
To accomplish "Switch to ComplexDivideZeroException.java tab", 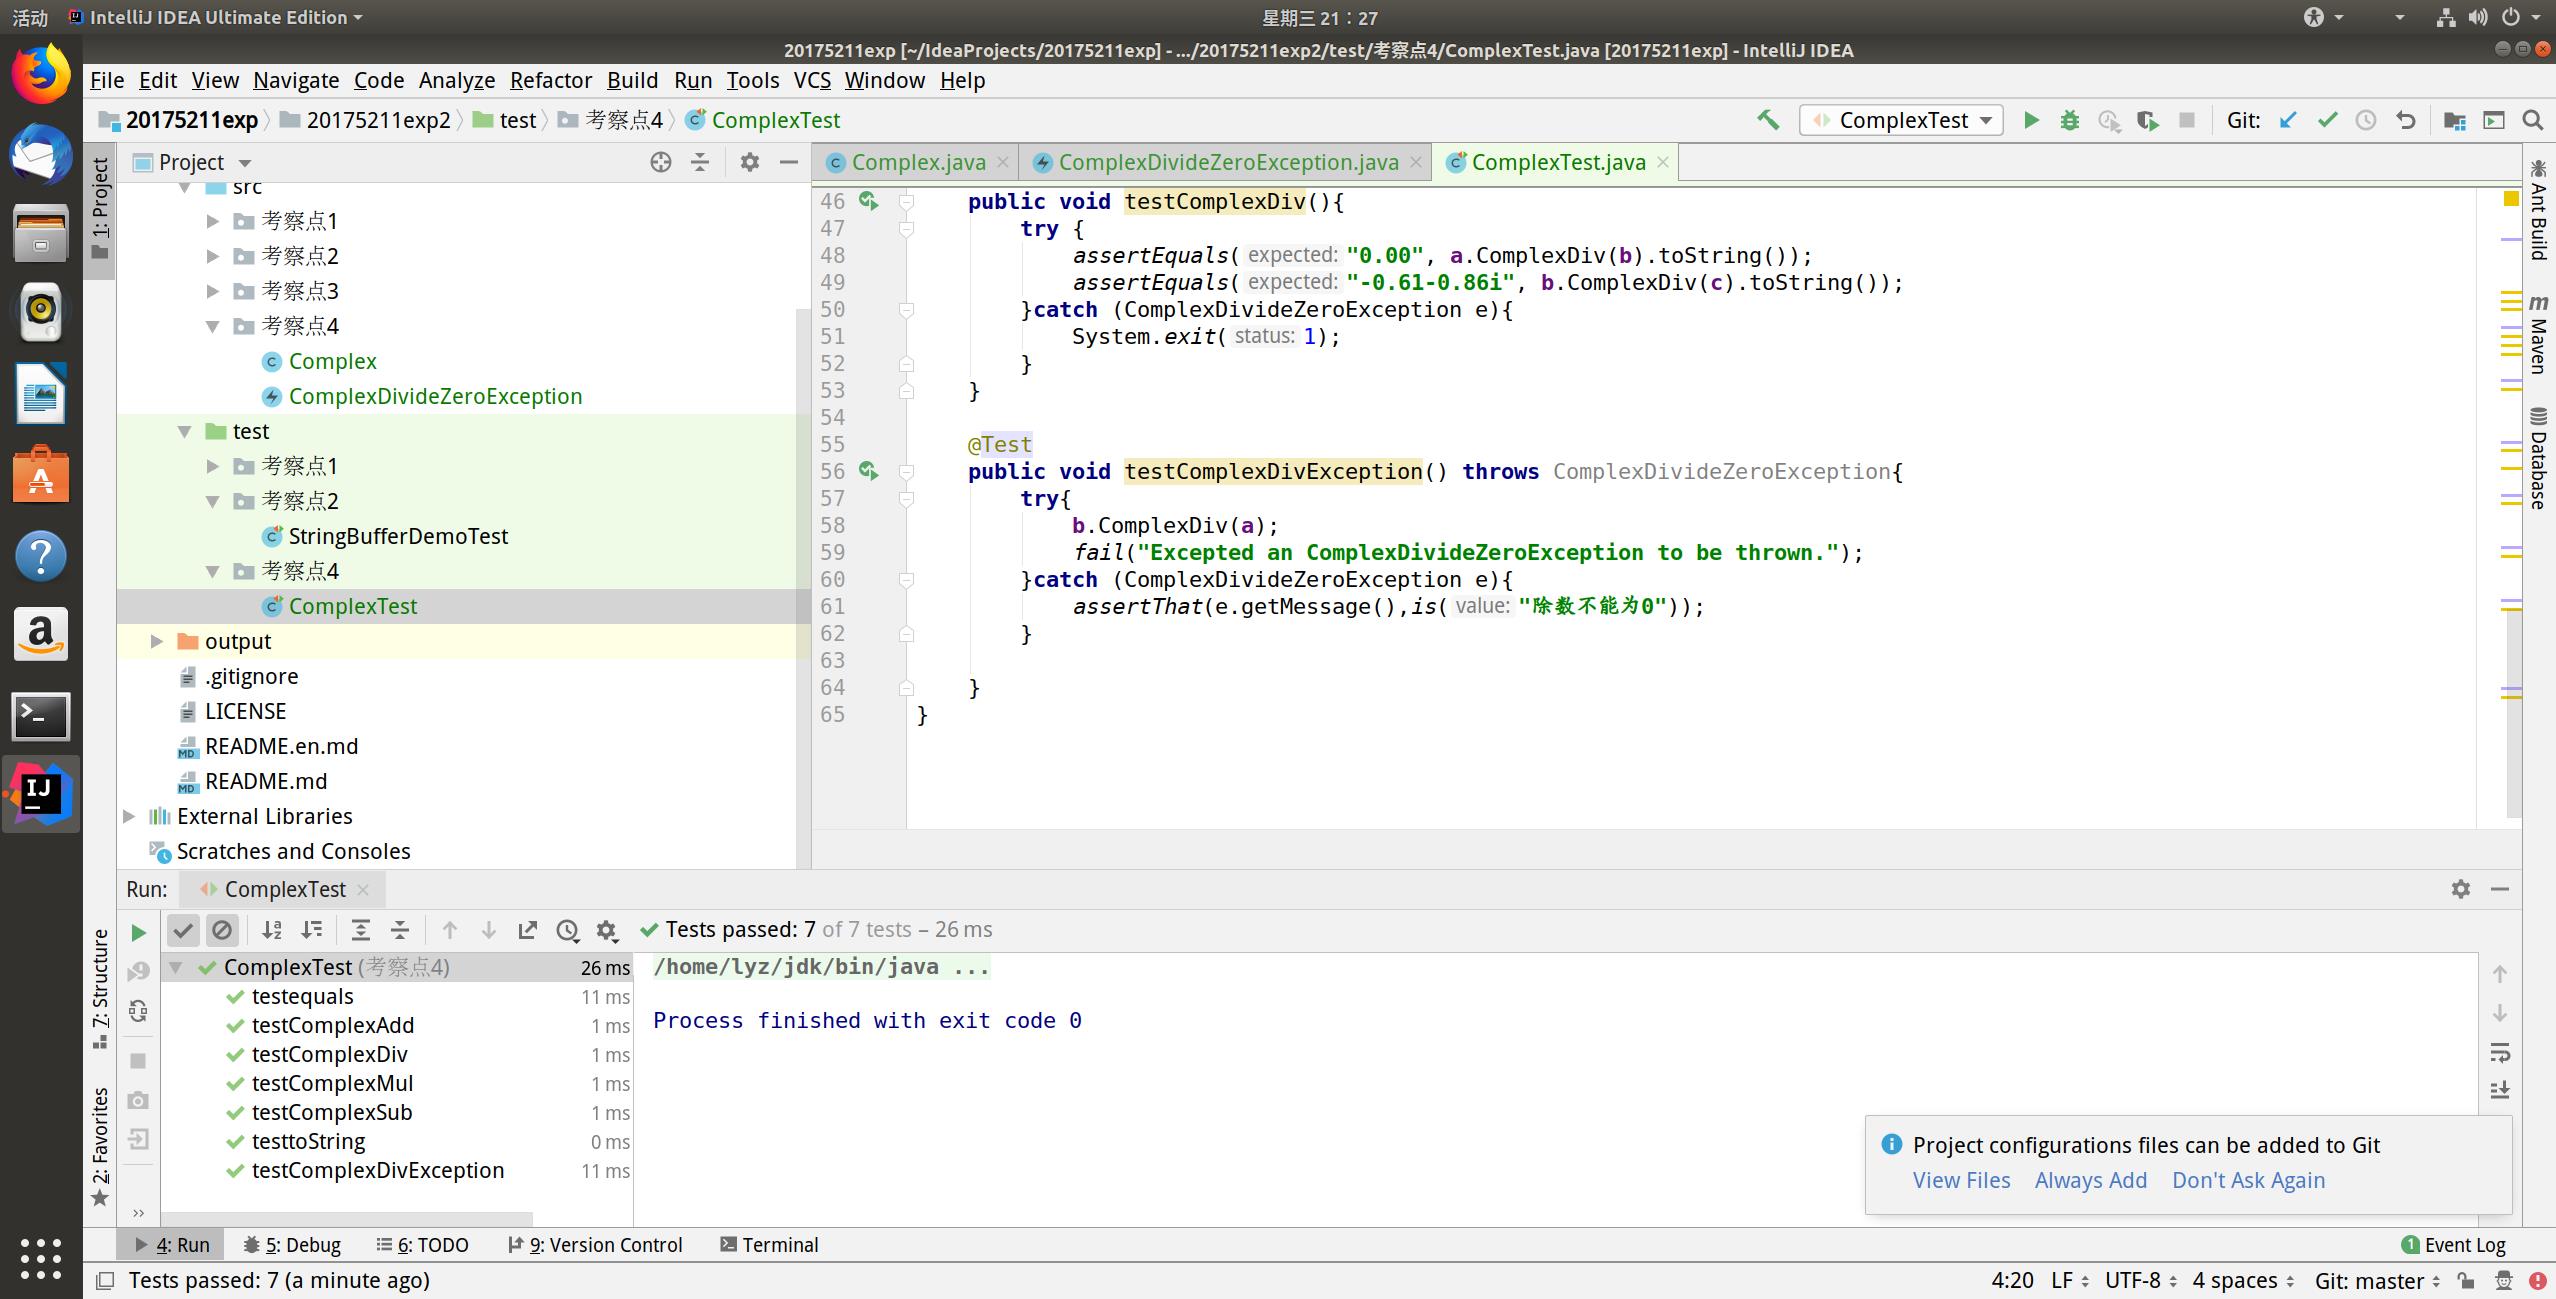I will [1228, 162].
